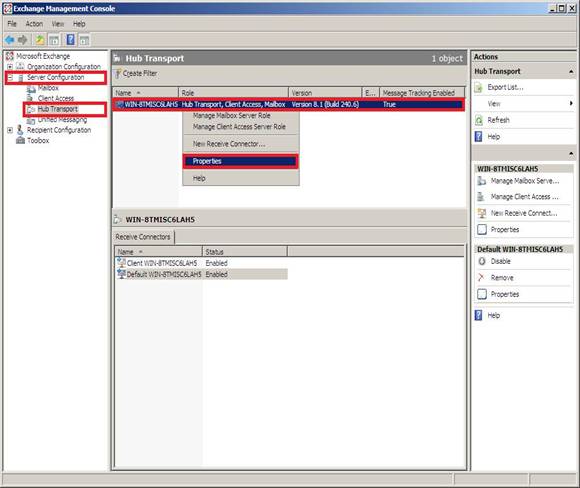Viewport: 580px width, 488px height.
Task: Click the bottom Help icon in Actions
Action: coord(479,315)
